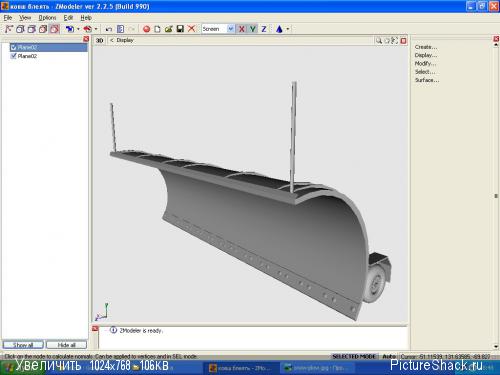The width and height of the screenshot is (500, 375).
Task: Toggle the highlighted selected mode toolbar icon
Action: pyautogui.click(x=54, y=29)
